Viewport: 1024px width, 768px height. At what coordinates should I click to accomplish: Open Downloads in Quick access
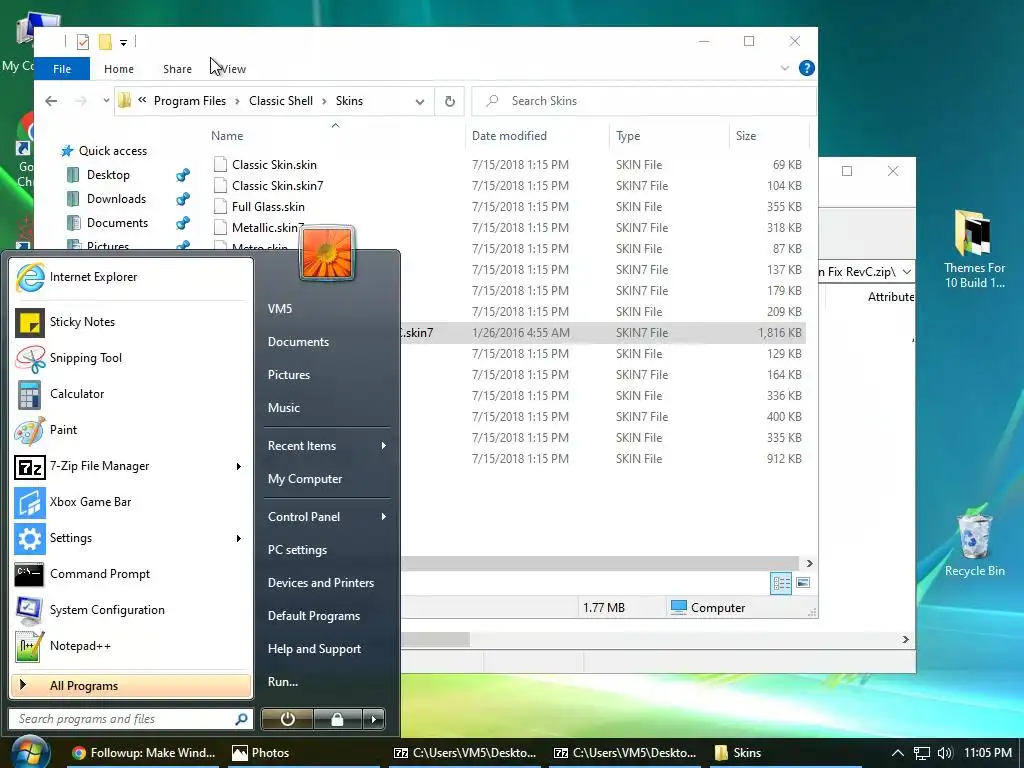(x=116, y=199)
